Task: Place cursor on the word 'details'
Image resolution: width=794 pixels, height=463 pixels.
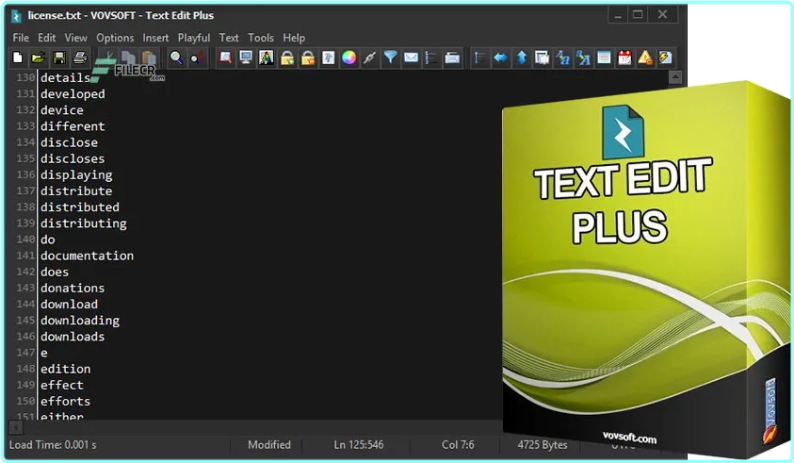Action: [65, 78]
